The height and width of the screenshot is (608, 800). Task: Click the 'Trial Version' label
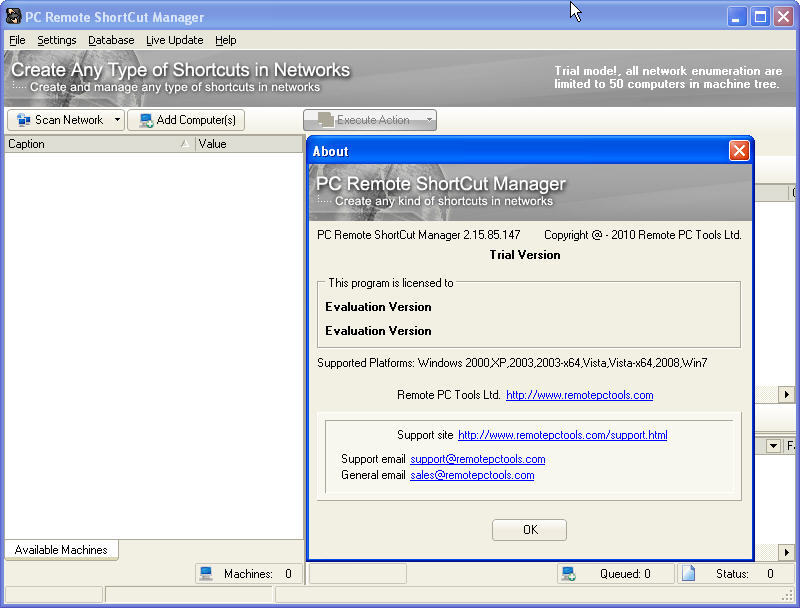[x=525, y=255]
